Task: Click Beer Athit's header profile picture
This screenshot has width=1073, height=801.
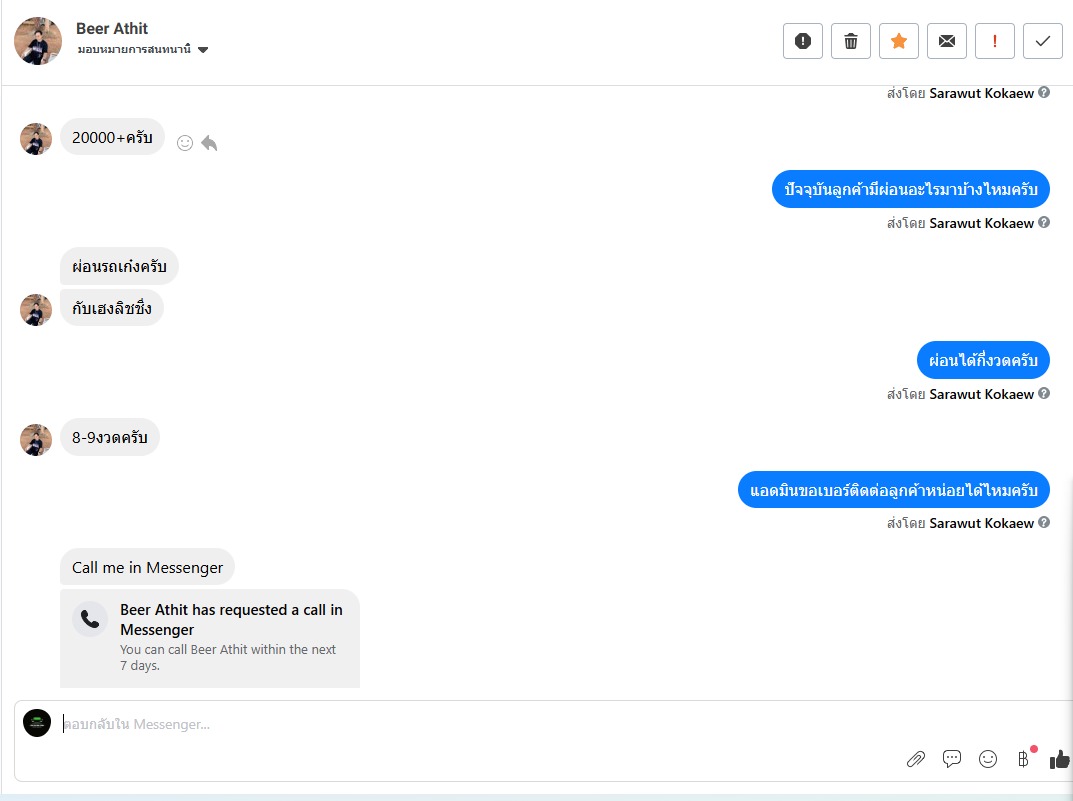Action: tap(38, 41)
